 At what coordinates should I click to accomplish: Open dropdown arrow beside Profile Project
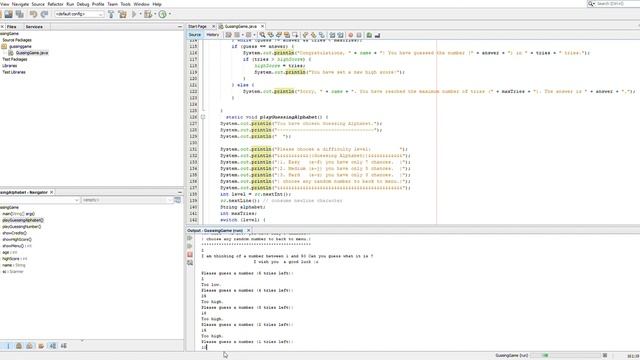pyautogui.click(x=170, y=14)
